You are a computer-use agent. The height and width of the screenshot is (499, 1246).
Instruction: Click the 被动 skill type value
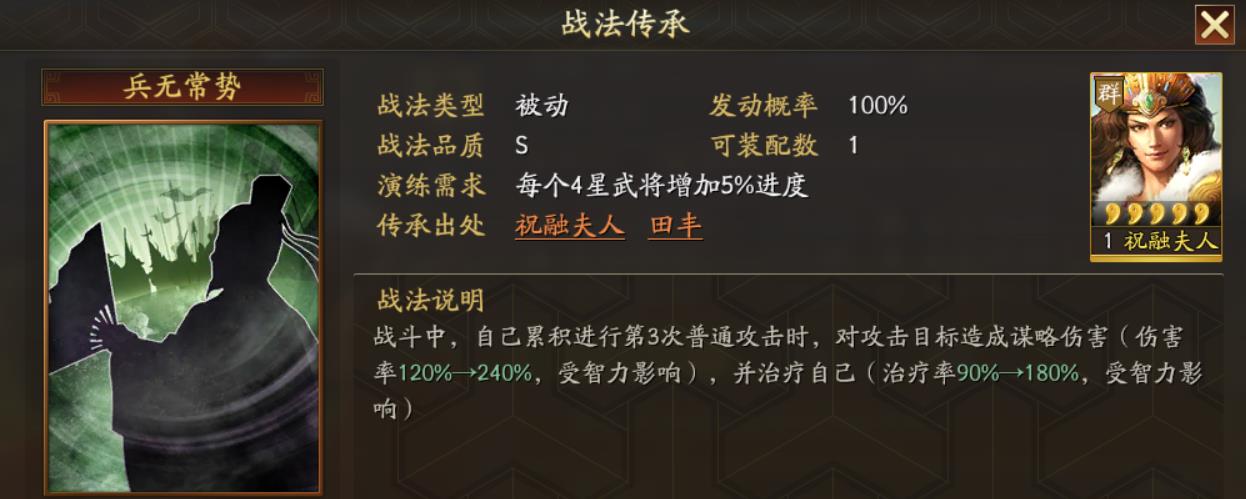coord(542,105)
